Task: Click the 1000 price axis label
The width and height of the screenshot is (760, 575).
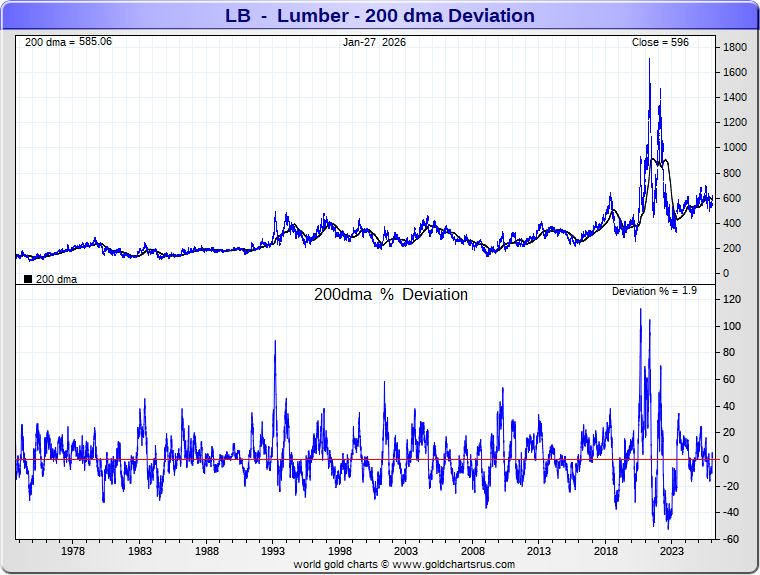Action: [735, 147]
